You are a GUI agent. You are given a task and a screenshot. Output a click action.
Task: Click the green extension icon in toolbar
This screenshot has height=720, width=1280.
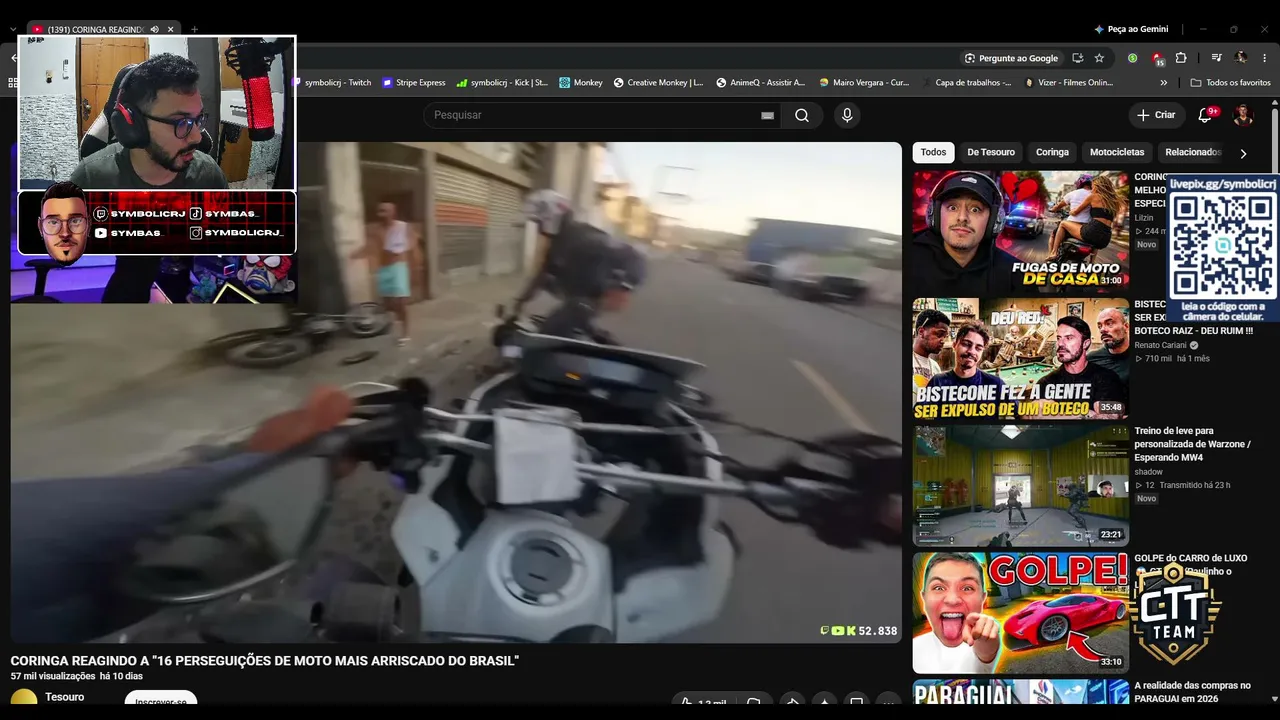pos(1132,58)
